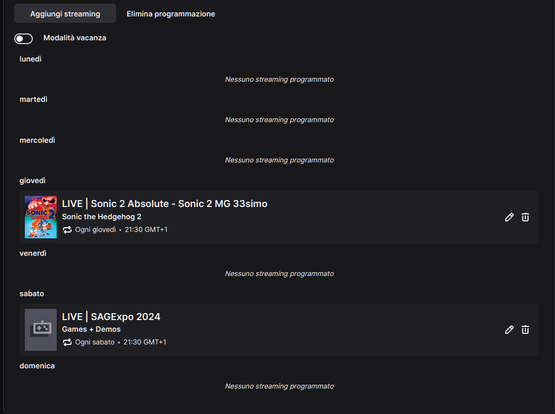
Task: Select the sabato day heading
Action: click(32, 294)
